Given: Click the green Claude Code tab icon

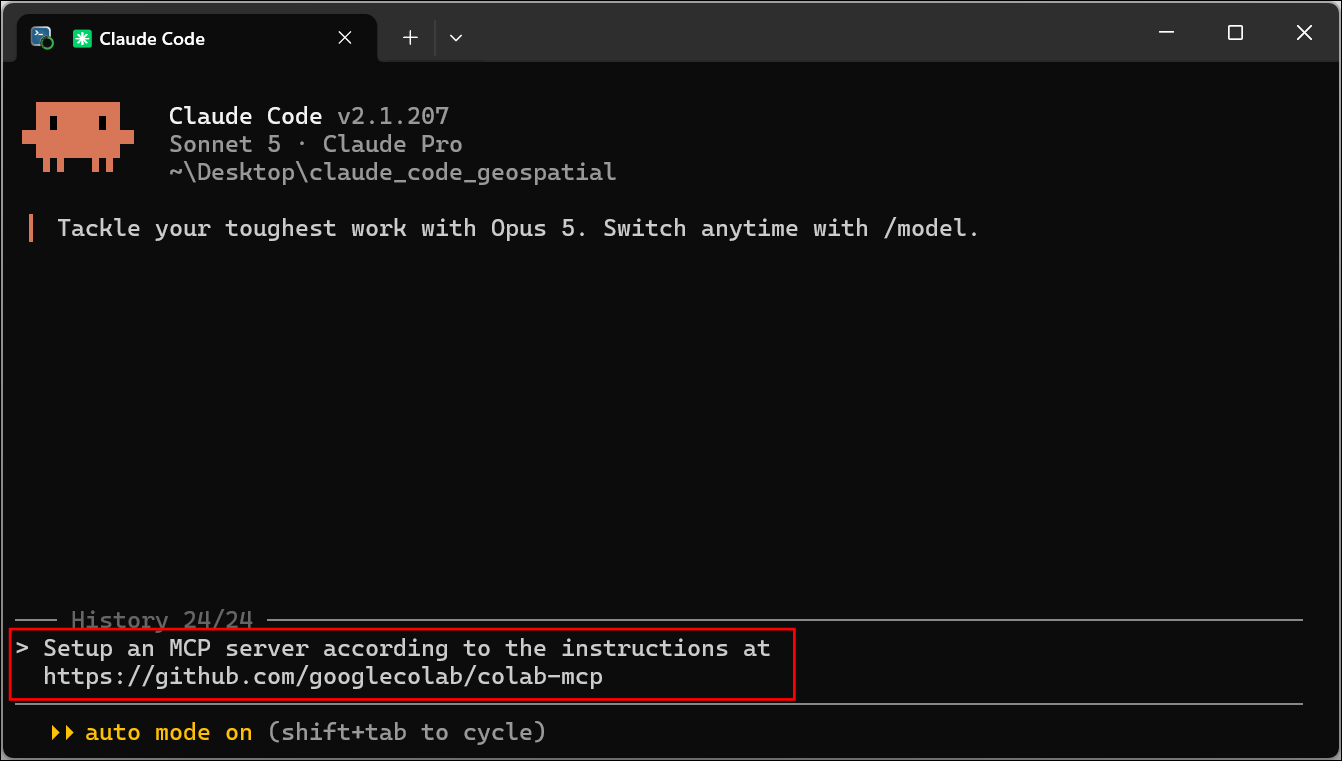Looking at the screenshot, I should [x=82, y=39].
